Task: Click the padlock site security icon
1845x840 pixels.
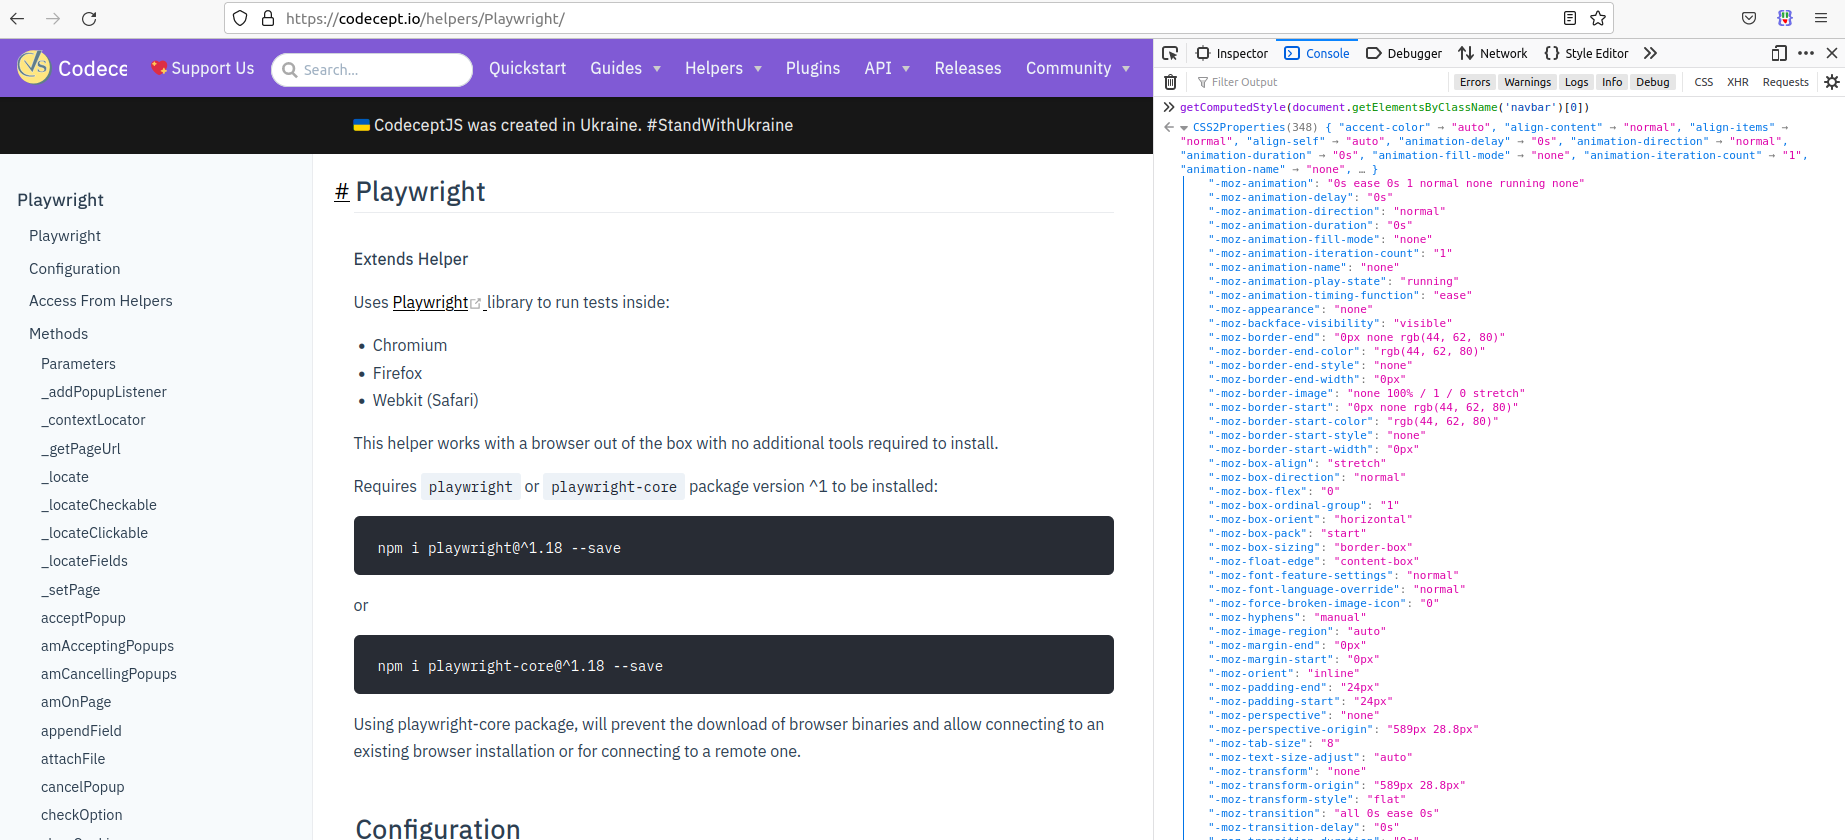Action: tap(268, 19)
